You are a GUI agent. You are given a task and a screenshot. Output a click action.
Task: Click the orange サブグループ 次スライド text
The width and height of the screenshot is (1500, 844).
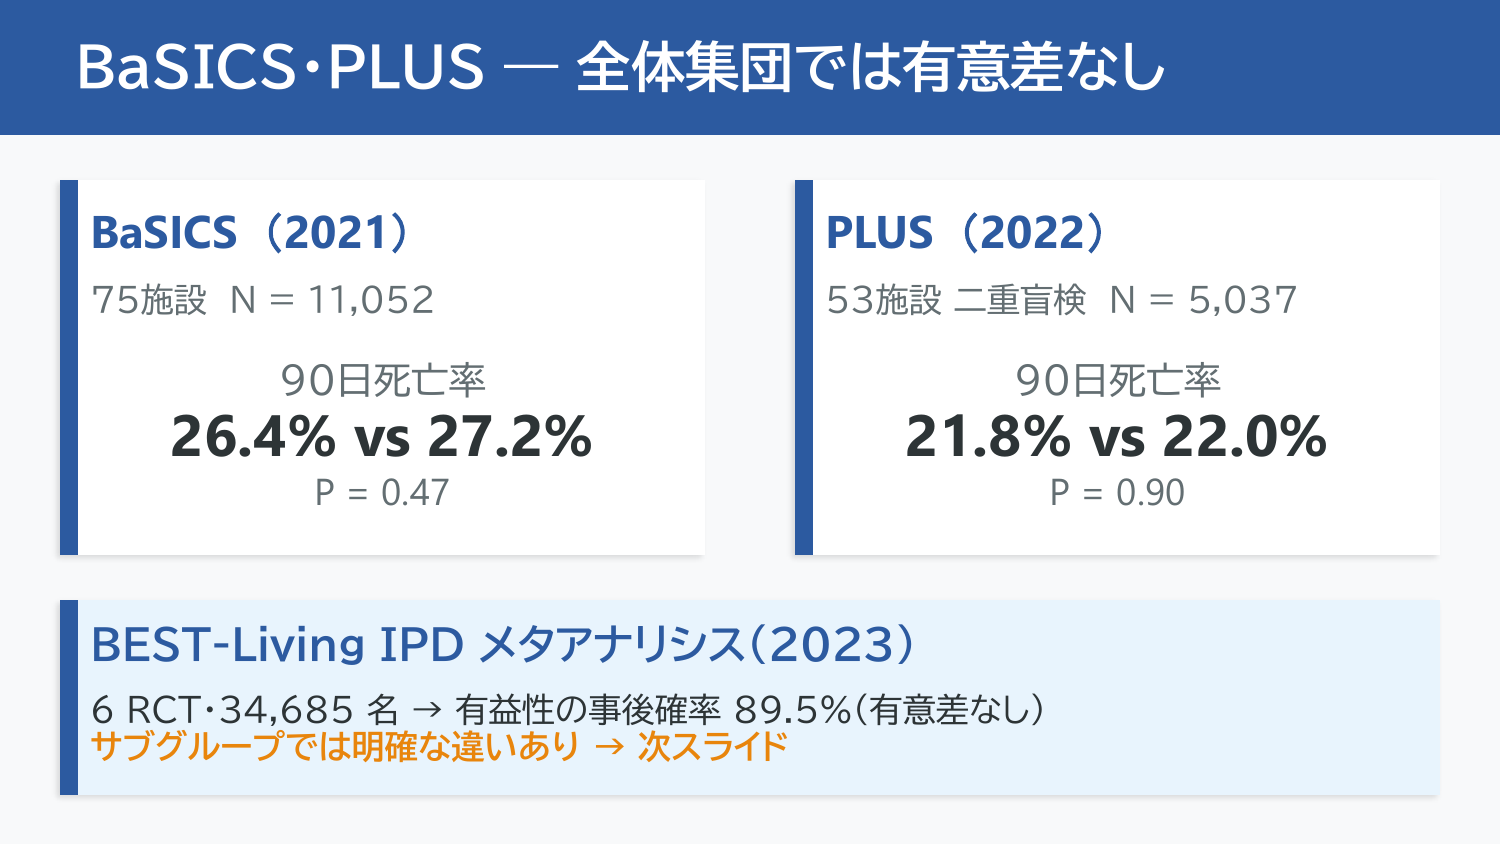click(x=439, y=746)
